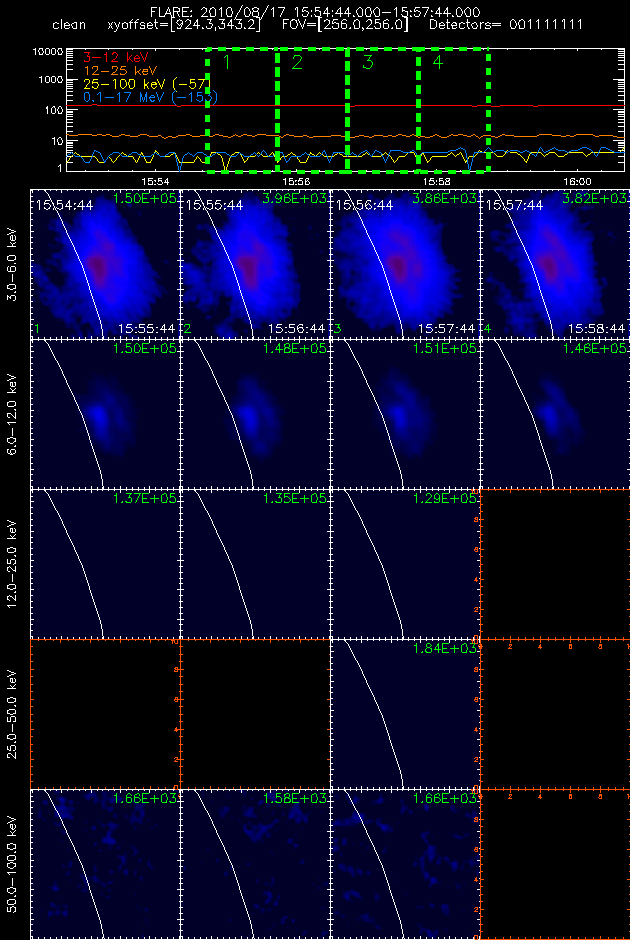Open the 25.0-50.0 keV image labeled 1.84E+03
This screenshot has width=630, height=940.
(405, 713)
